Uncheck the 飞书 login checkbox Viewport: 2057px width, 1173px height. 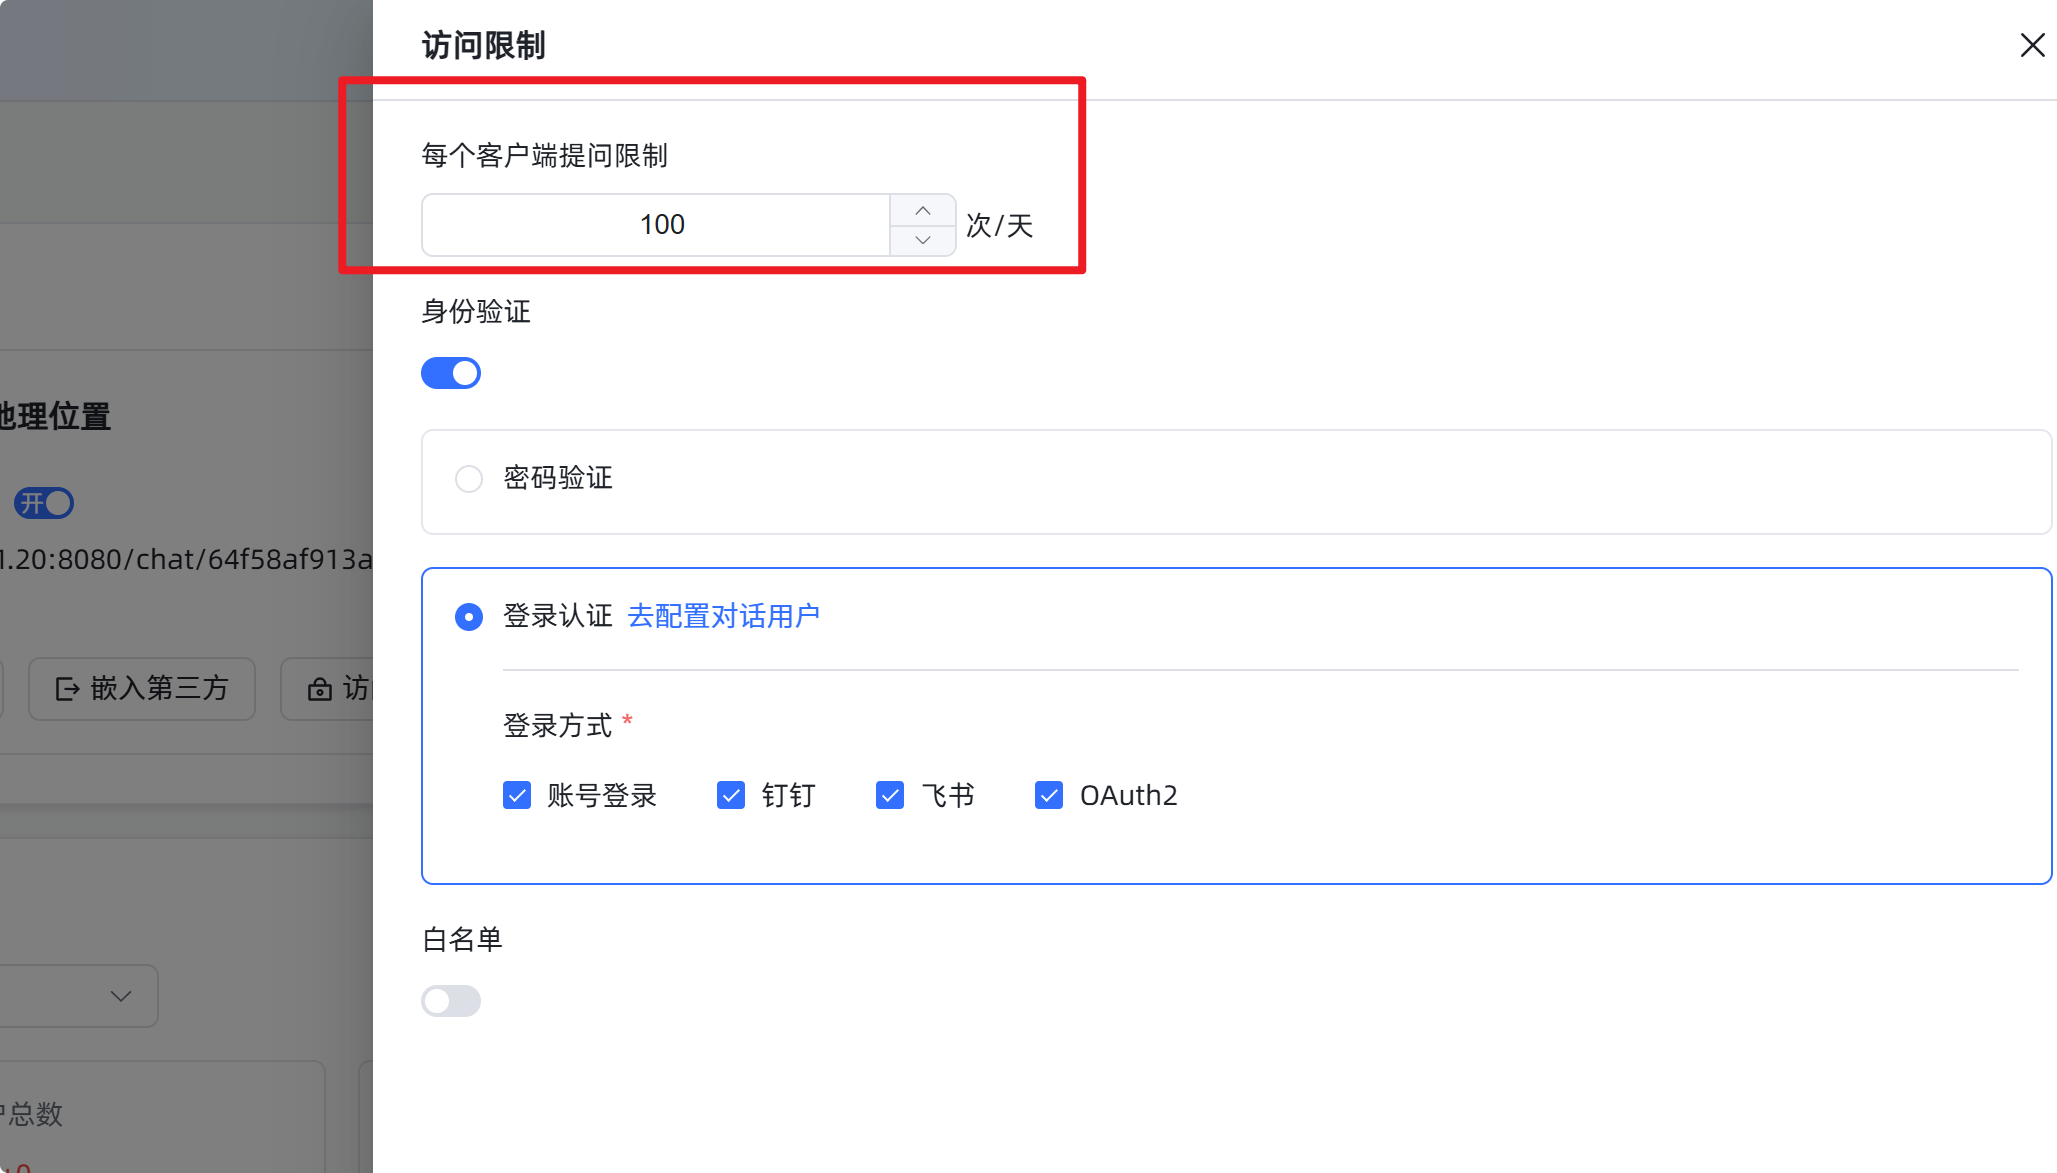click(x=890, y=796)
